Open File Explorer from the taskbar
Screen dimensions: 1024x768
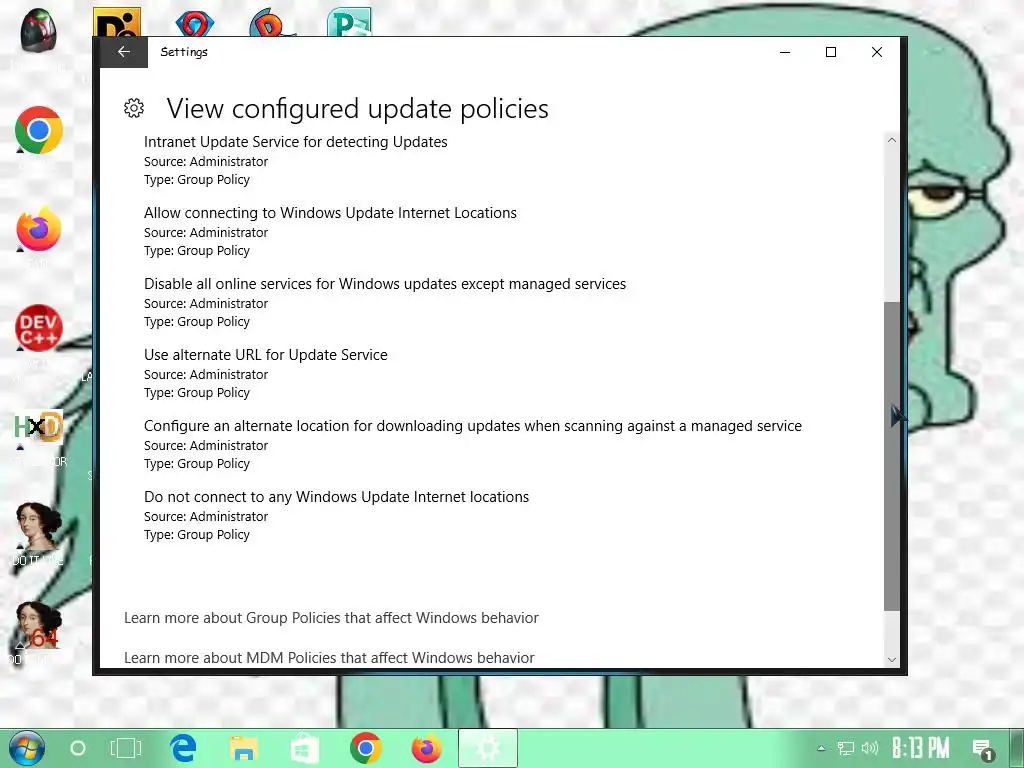coord(244,748)
